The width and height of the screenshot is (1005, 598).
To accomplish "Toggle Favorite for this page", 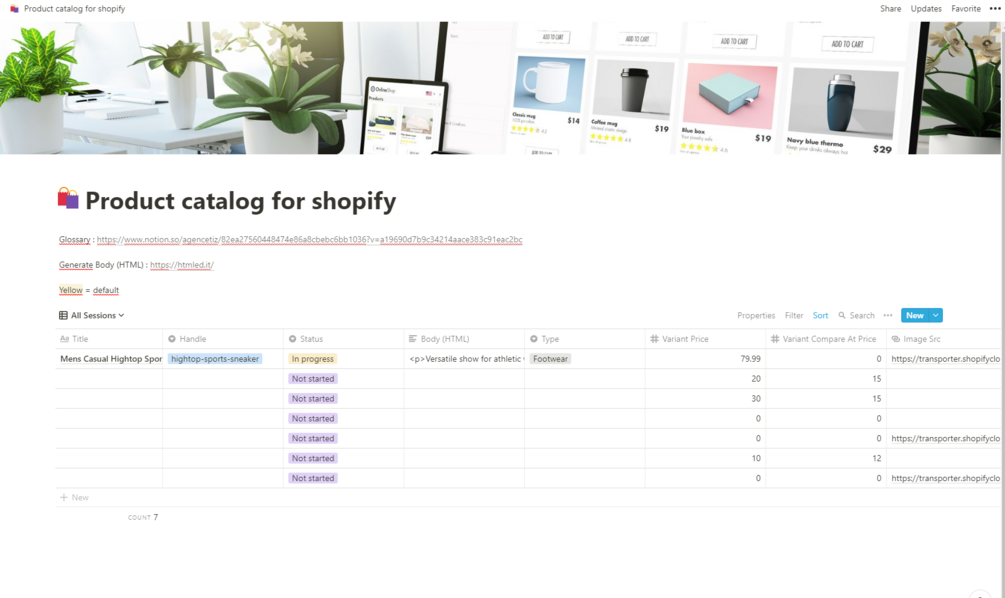I will click(x=965, y=8).
